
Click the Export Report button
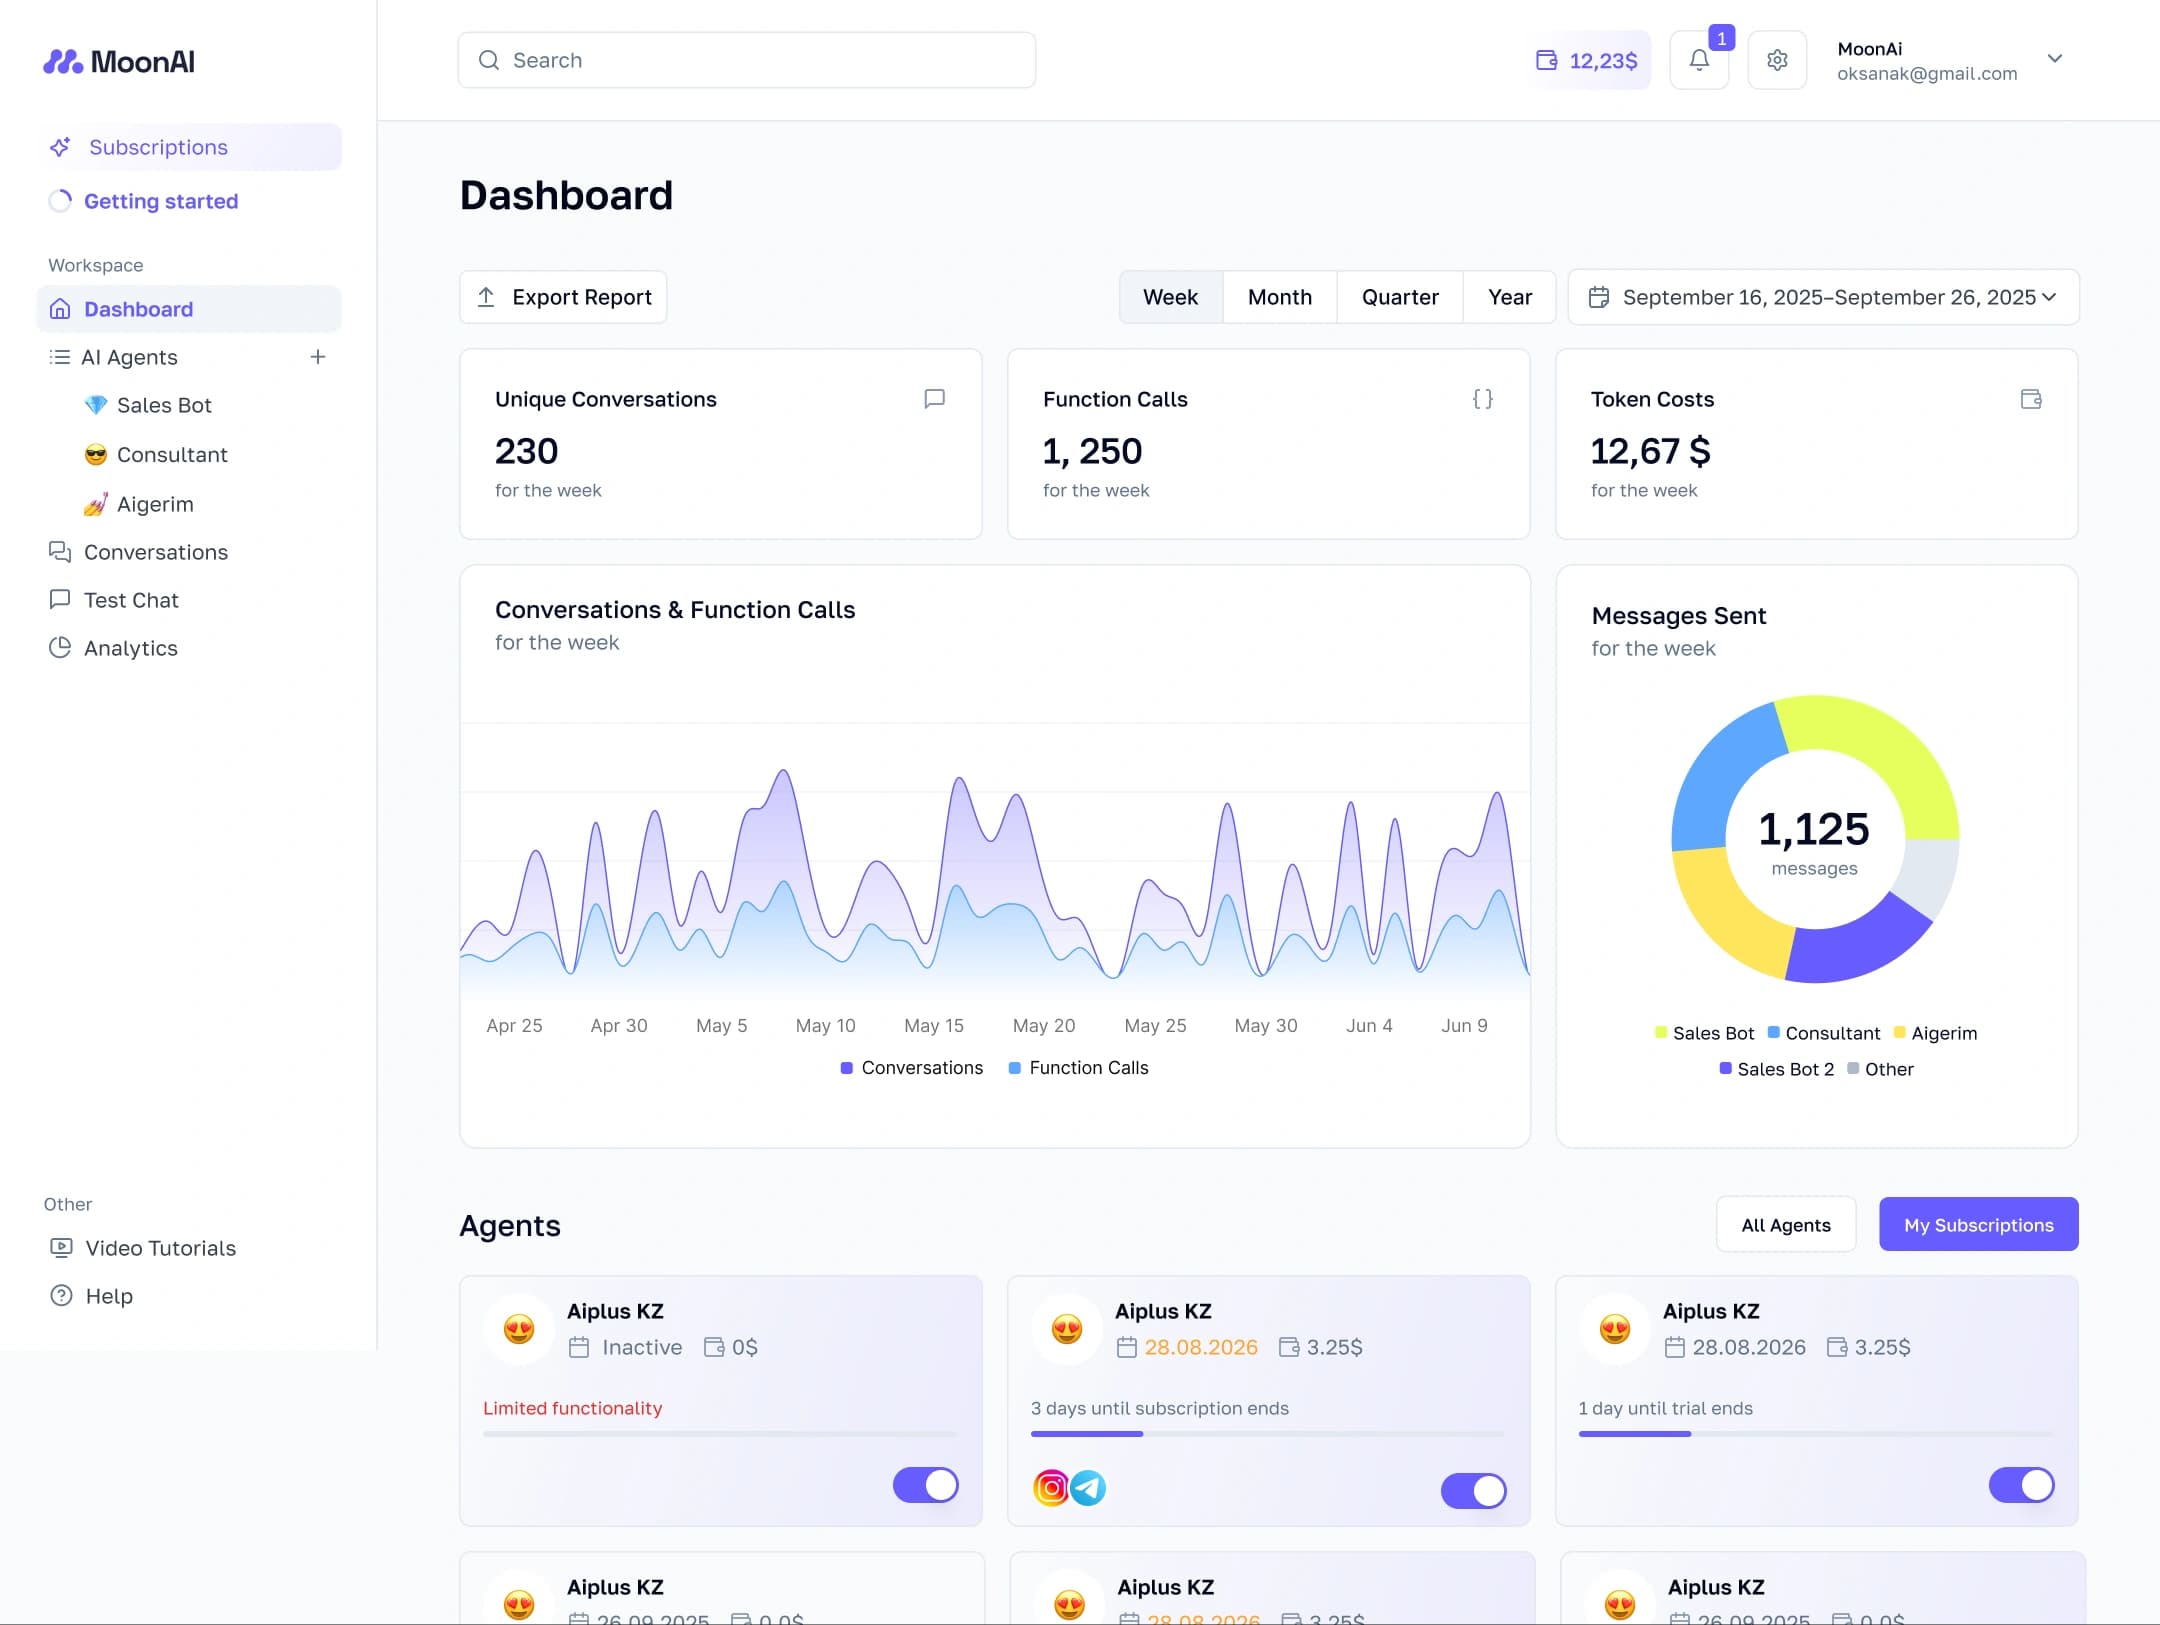click(563, 297)
